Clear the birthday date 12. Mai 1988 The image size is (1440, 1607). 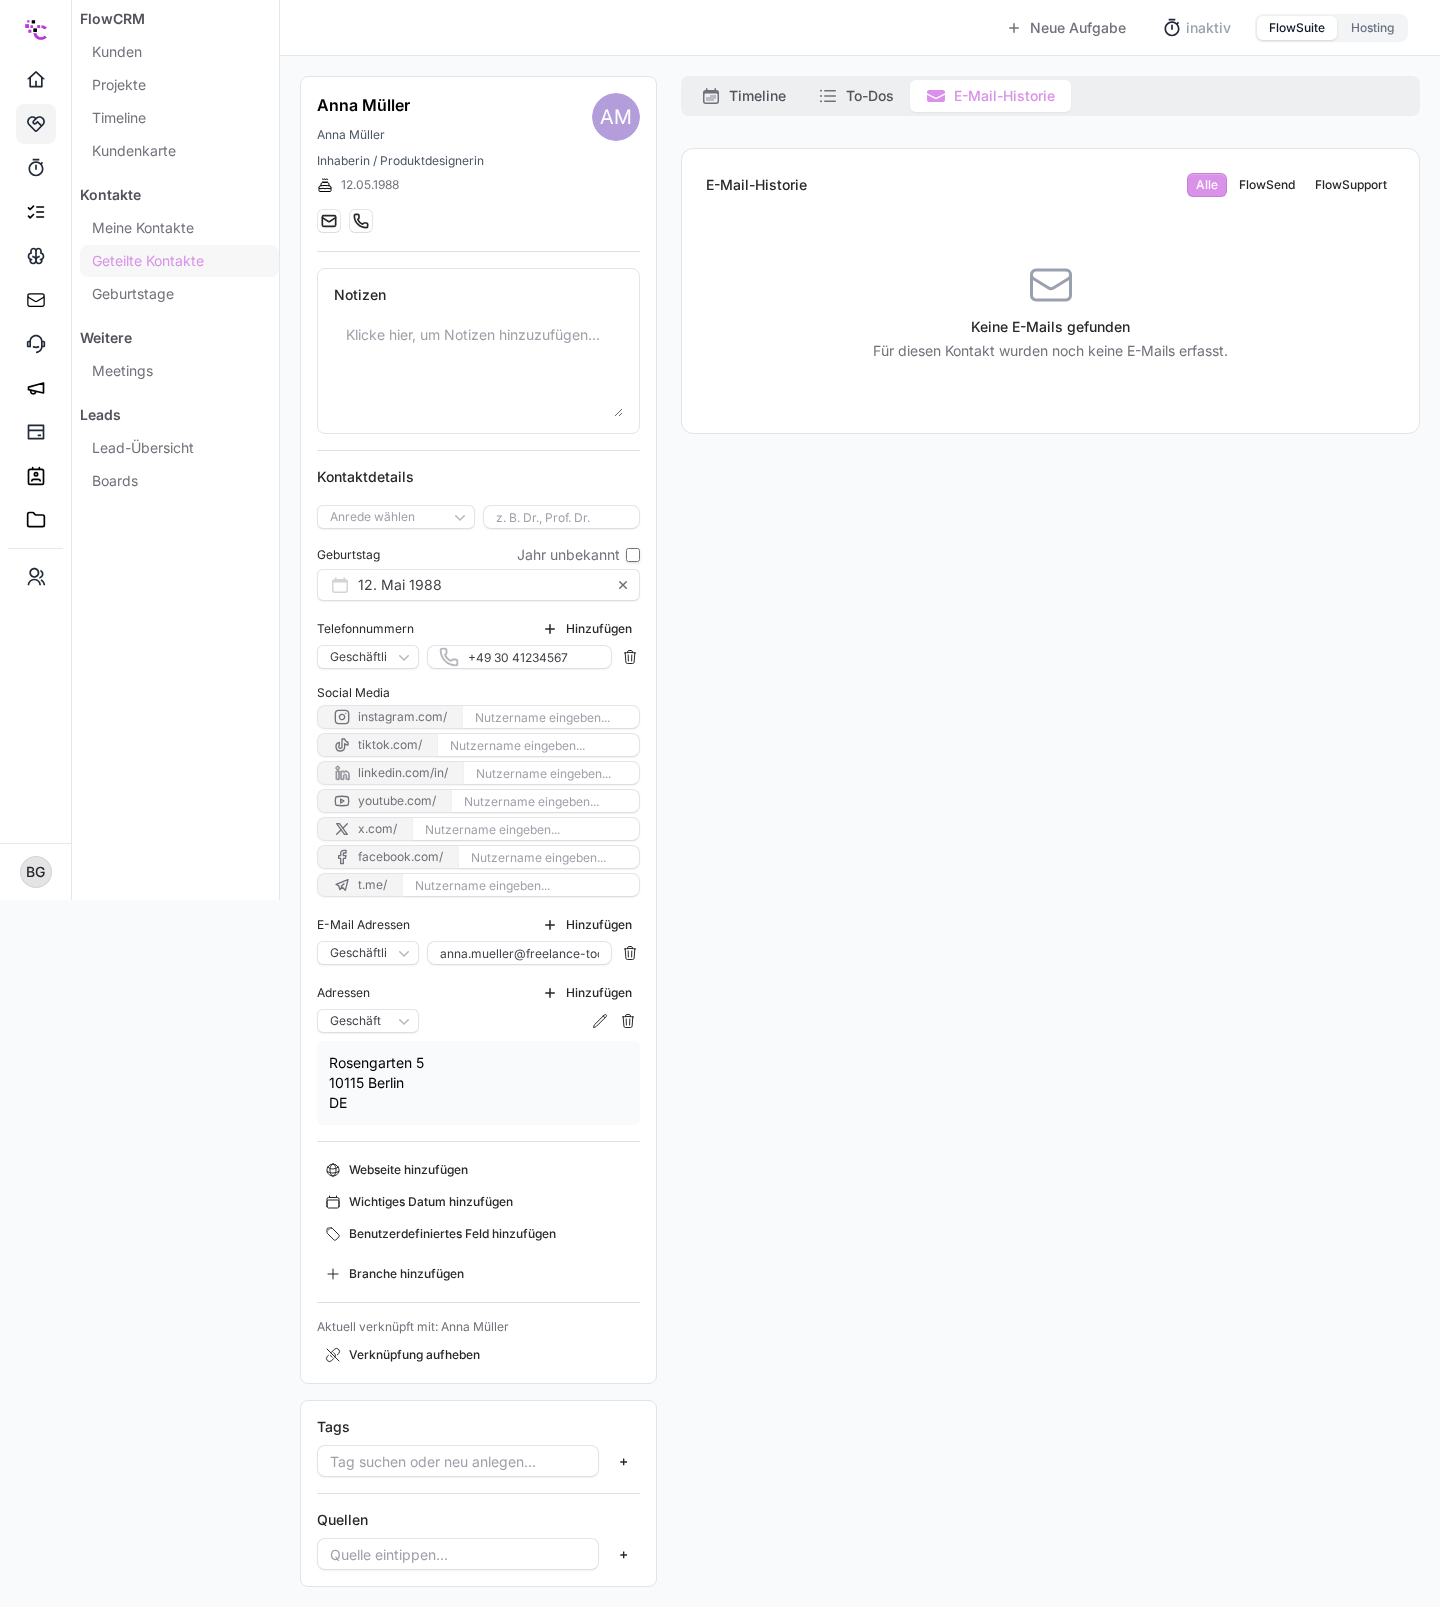tap(623, 585)
